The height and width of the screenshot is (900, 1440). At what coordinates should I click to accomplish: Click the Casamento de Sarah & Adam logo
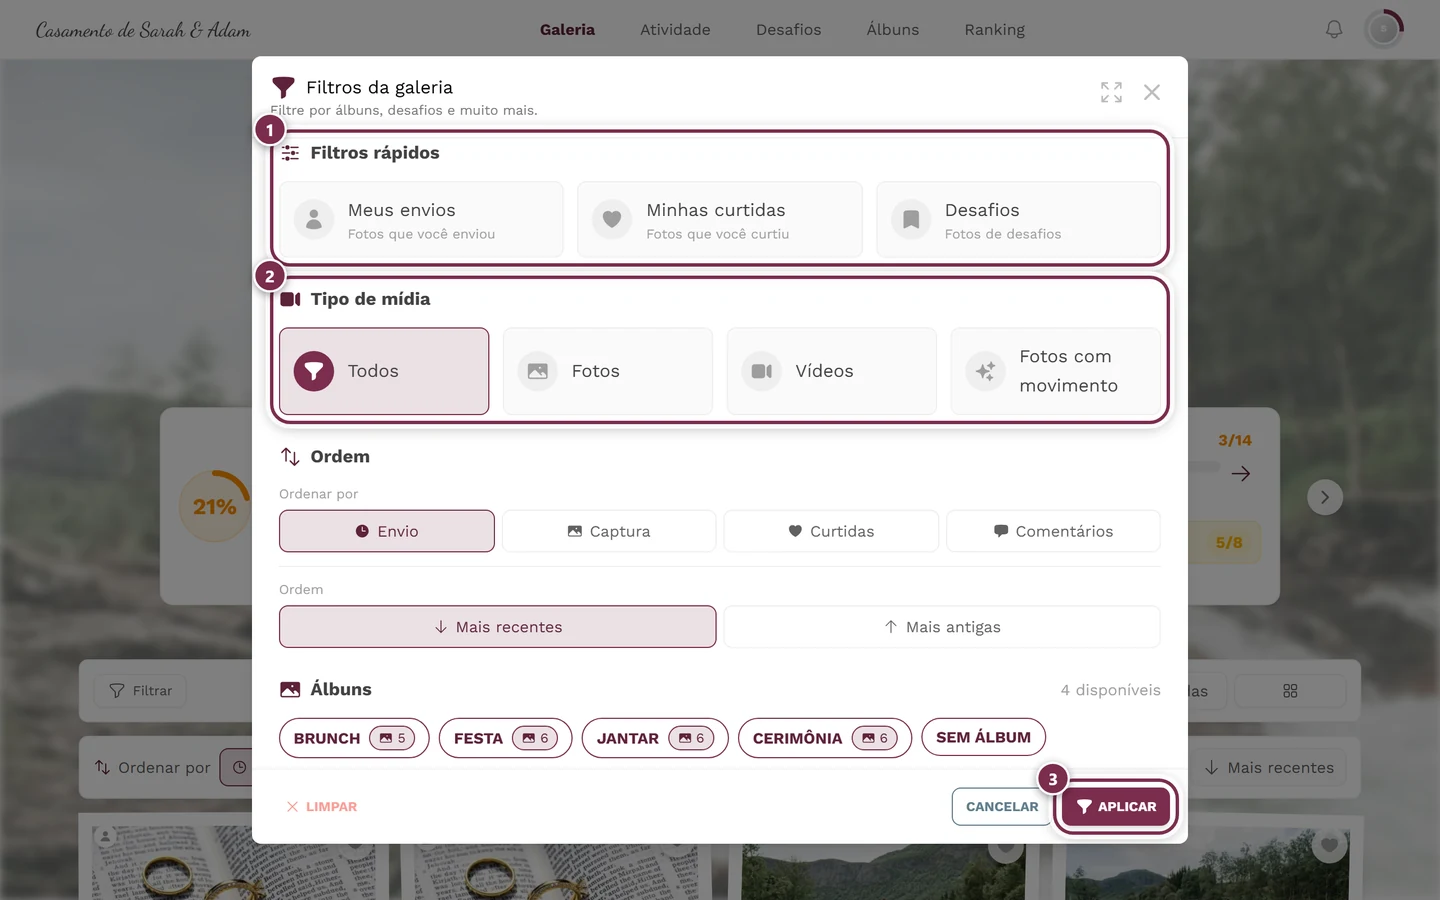pyautogui.click(x=143, y=30)
